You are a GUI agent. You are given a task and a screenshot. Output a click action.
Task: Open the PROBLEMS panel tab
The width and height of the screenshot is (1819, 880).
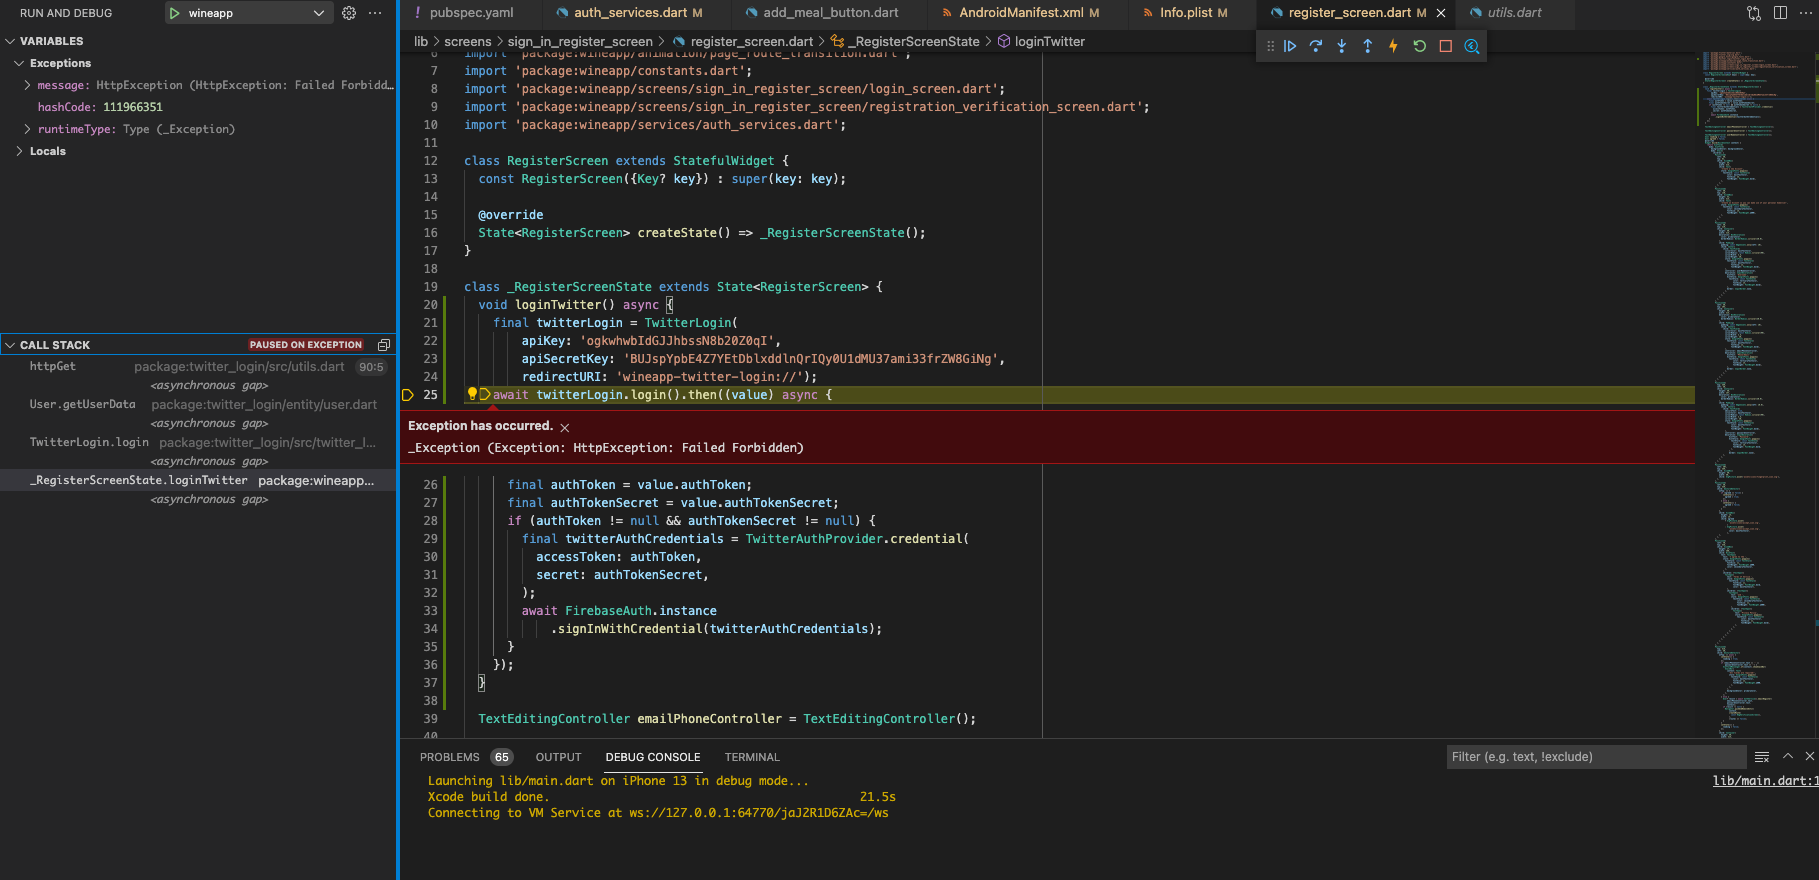(x=465, y=757)
